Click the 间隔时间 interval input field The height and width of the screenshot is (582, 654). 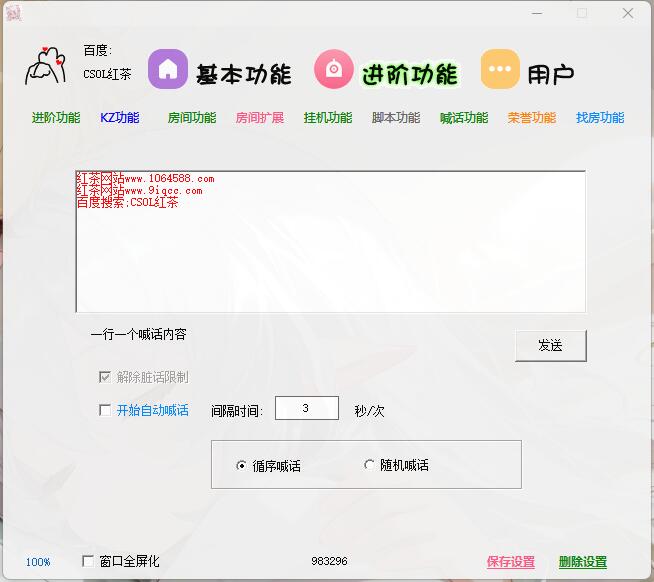[306, 408]
